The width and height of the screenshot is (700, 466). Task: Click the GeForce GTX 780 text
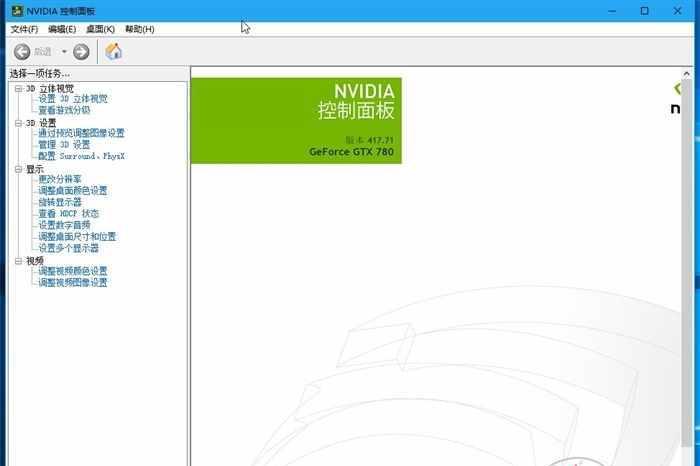[x=351, y=152]
